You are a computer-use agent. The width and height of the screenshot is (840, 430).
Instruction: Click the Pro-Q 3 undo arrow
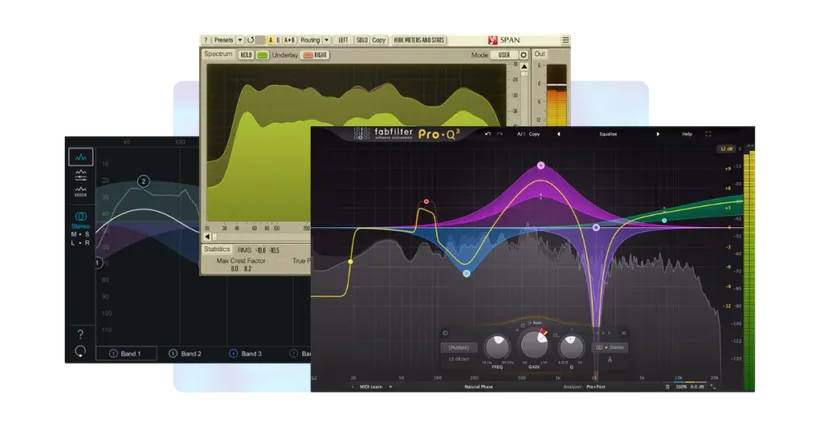pyautogui.click(x=488, y=134)
